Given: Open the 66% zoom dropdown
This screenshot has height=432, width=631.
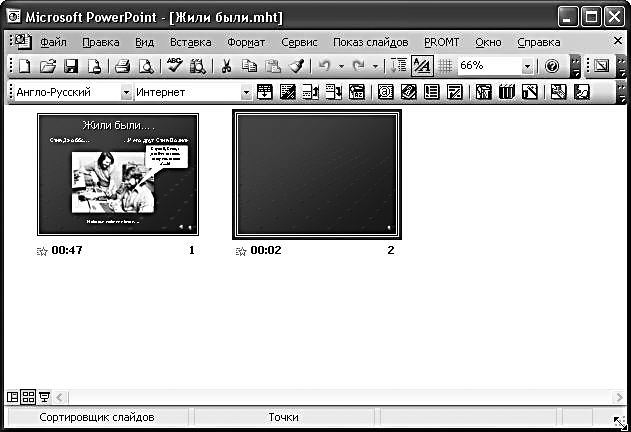Looking at the screenshot, I should (527, 67).
